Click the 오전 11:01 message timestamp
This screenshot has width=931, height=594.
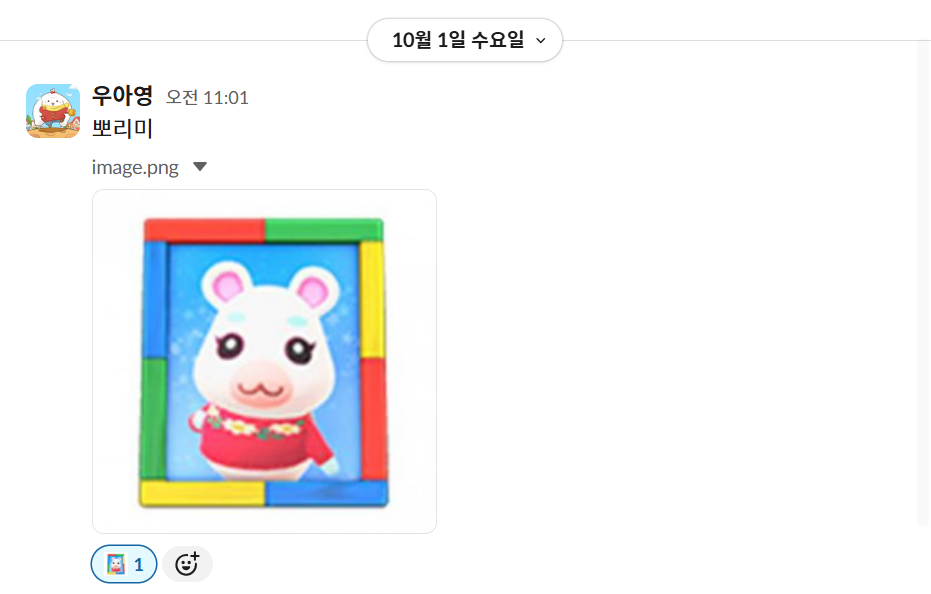point(207,97)
